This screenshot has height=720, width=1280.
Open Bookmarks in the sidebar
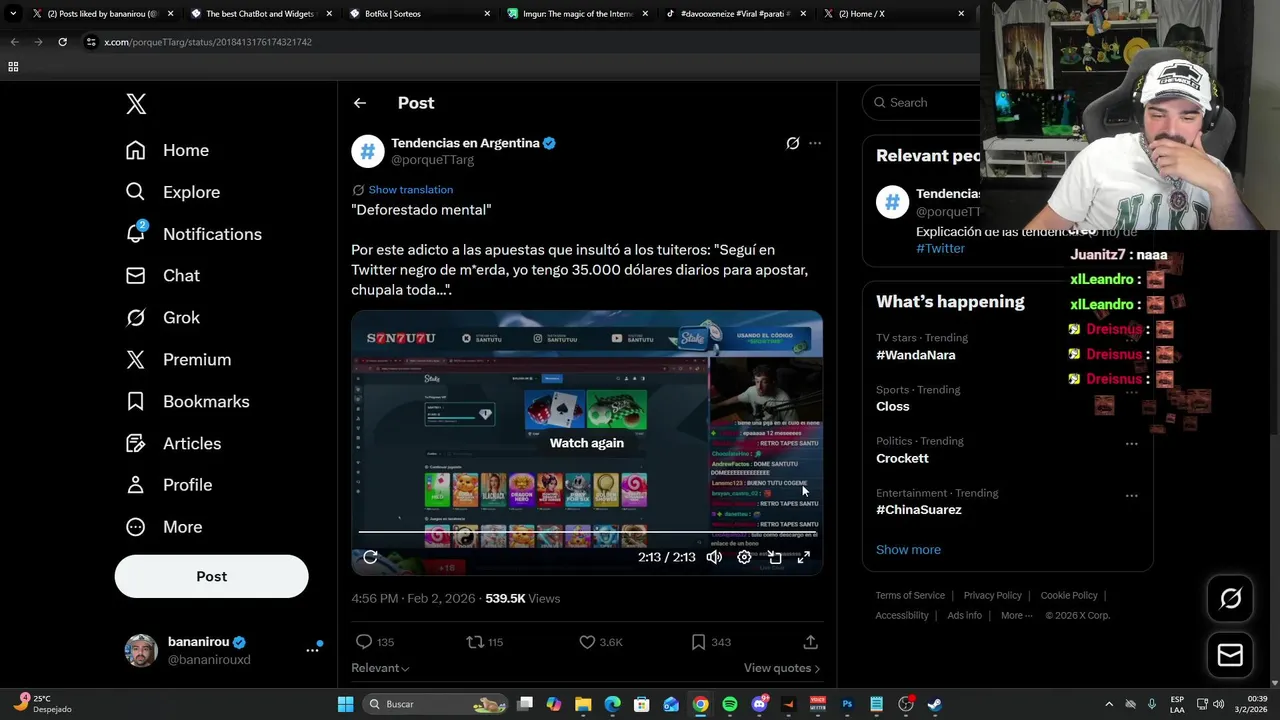[187, 402]
